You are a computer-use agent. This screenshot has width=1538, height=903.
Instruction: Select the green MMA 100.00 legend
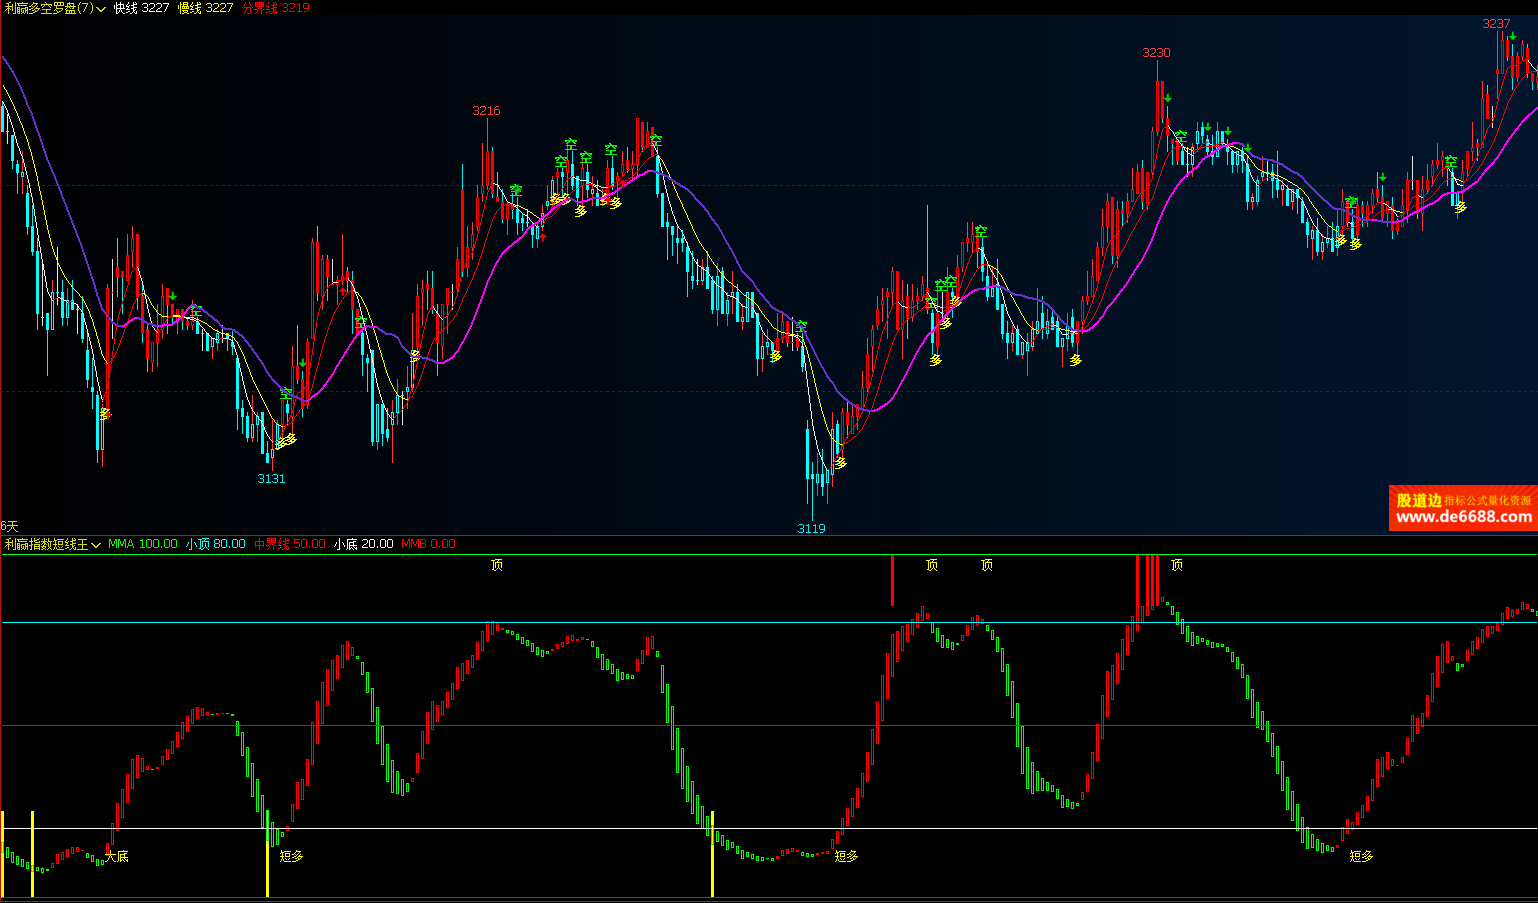pyautogui.click(x=142, y=544)
